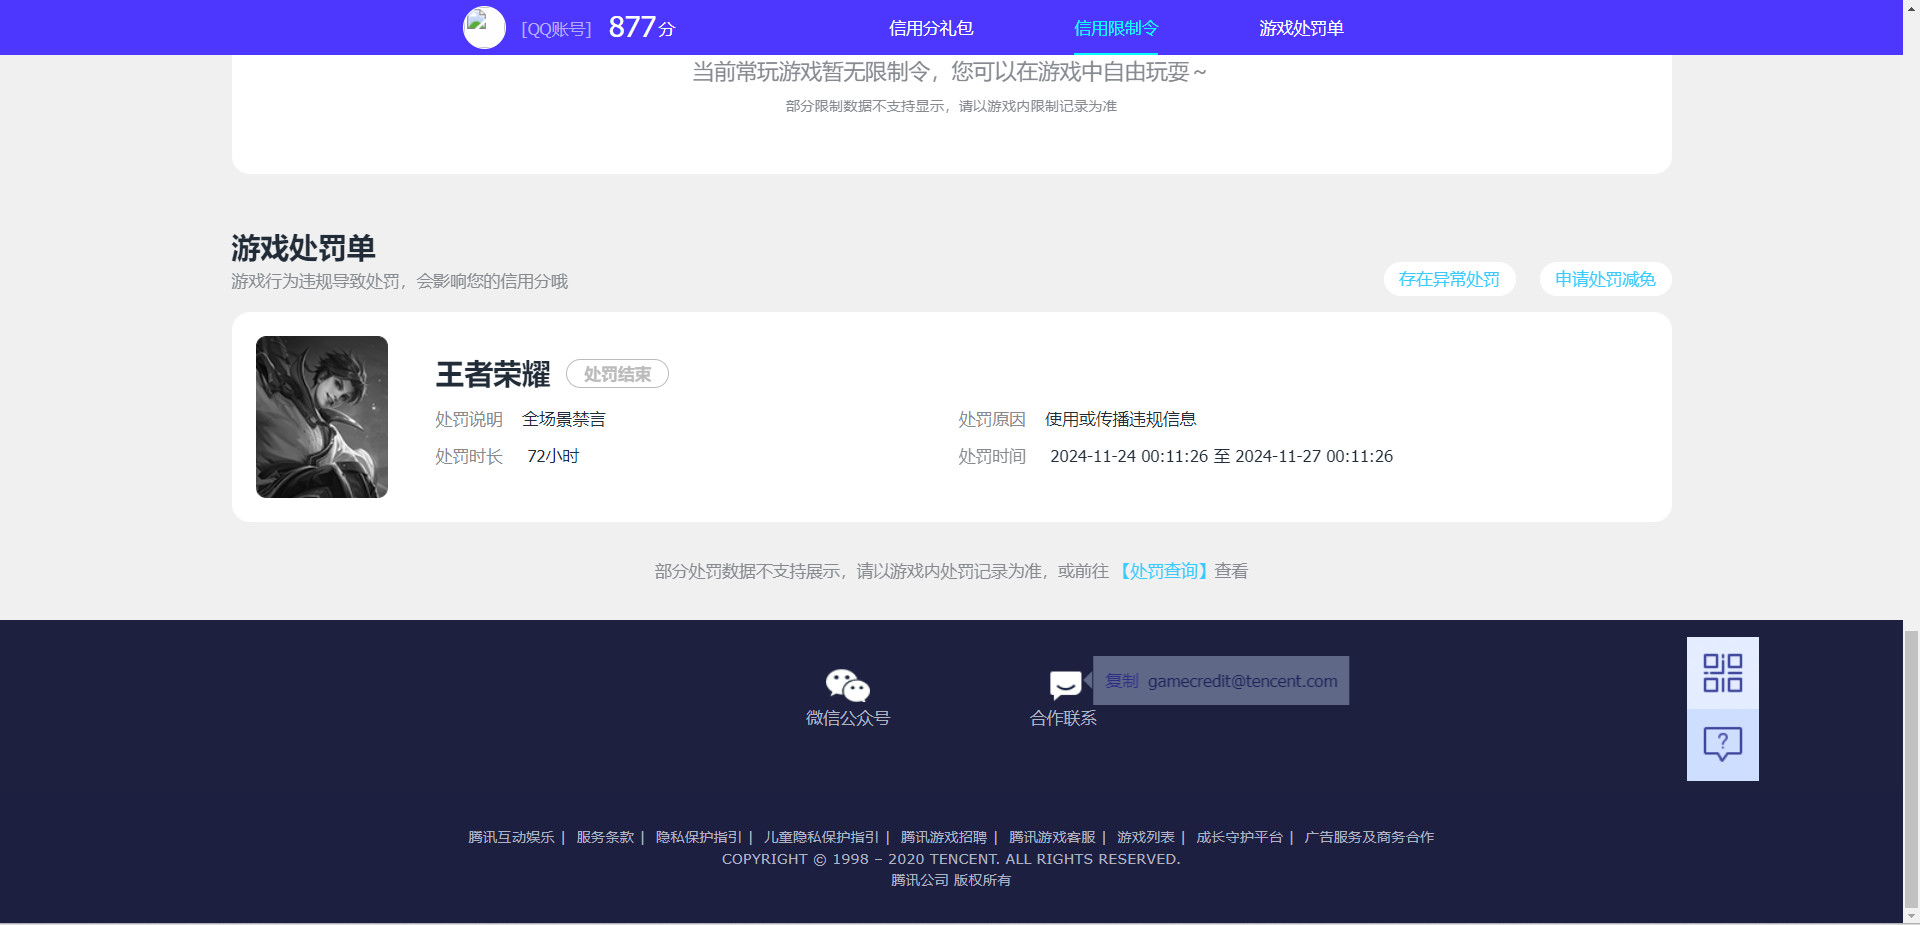This screenshot has width=1920, height=925.
Task: Click the scrollbar down arrow
Action: 1911,916
